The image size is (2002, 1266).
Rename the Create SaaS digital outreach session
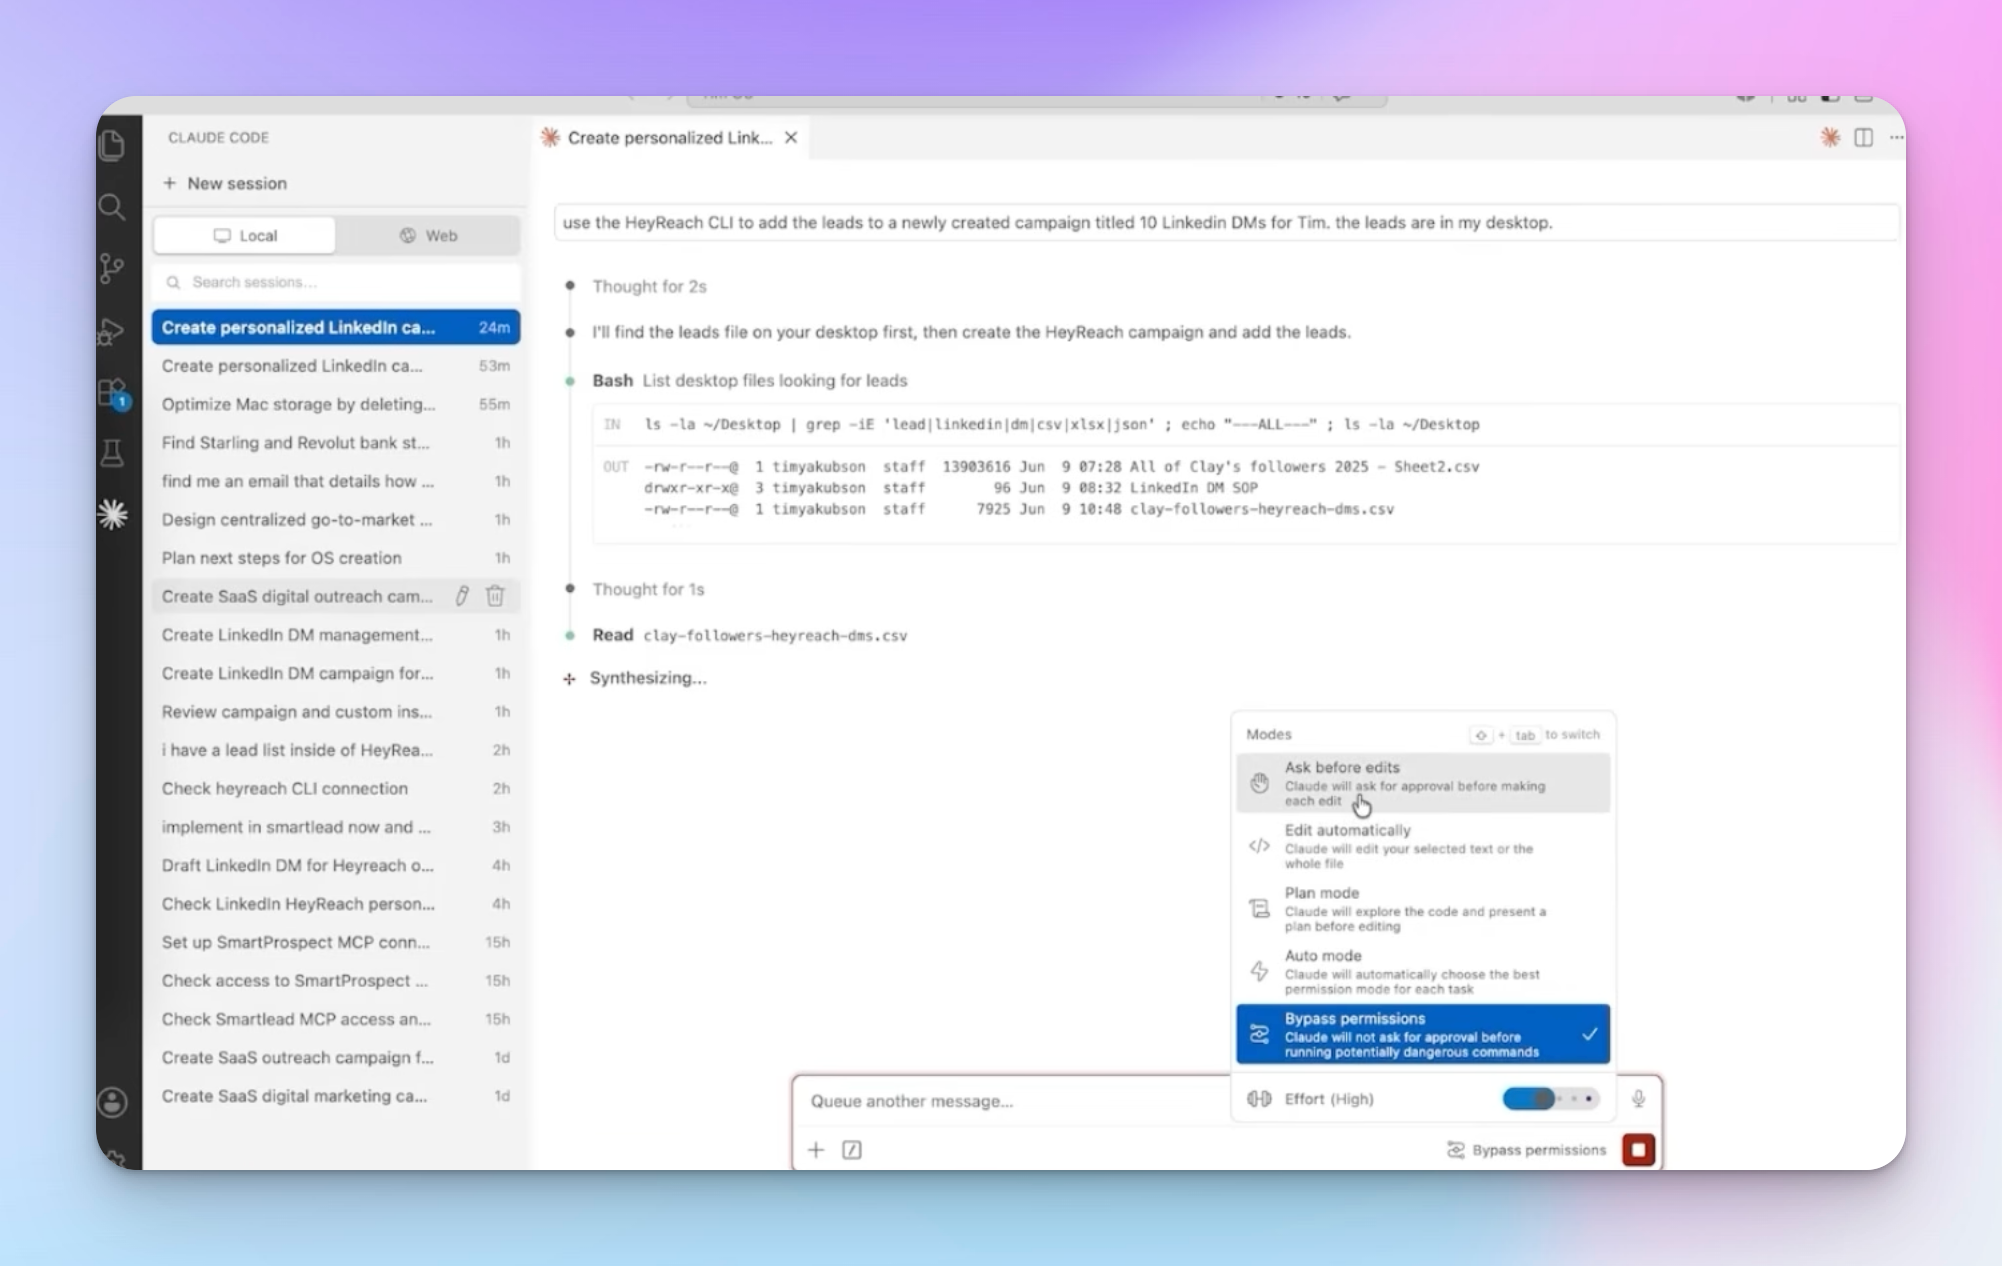click(462, 596)
